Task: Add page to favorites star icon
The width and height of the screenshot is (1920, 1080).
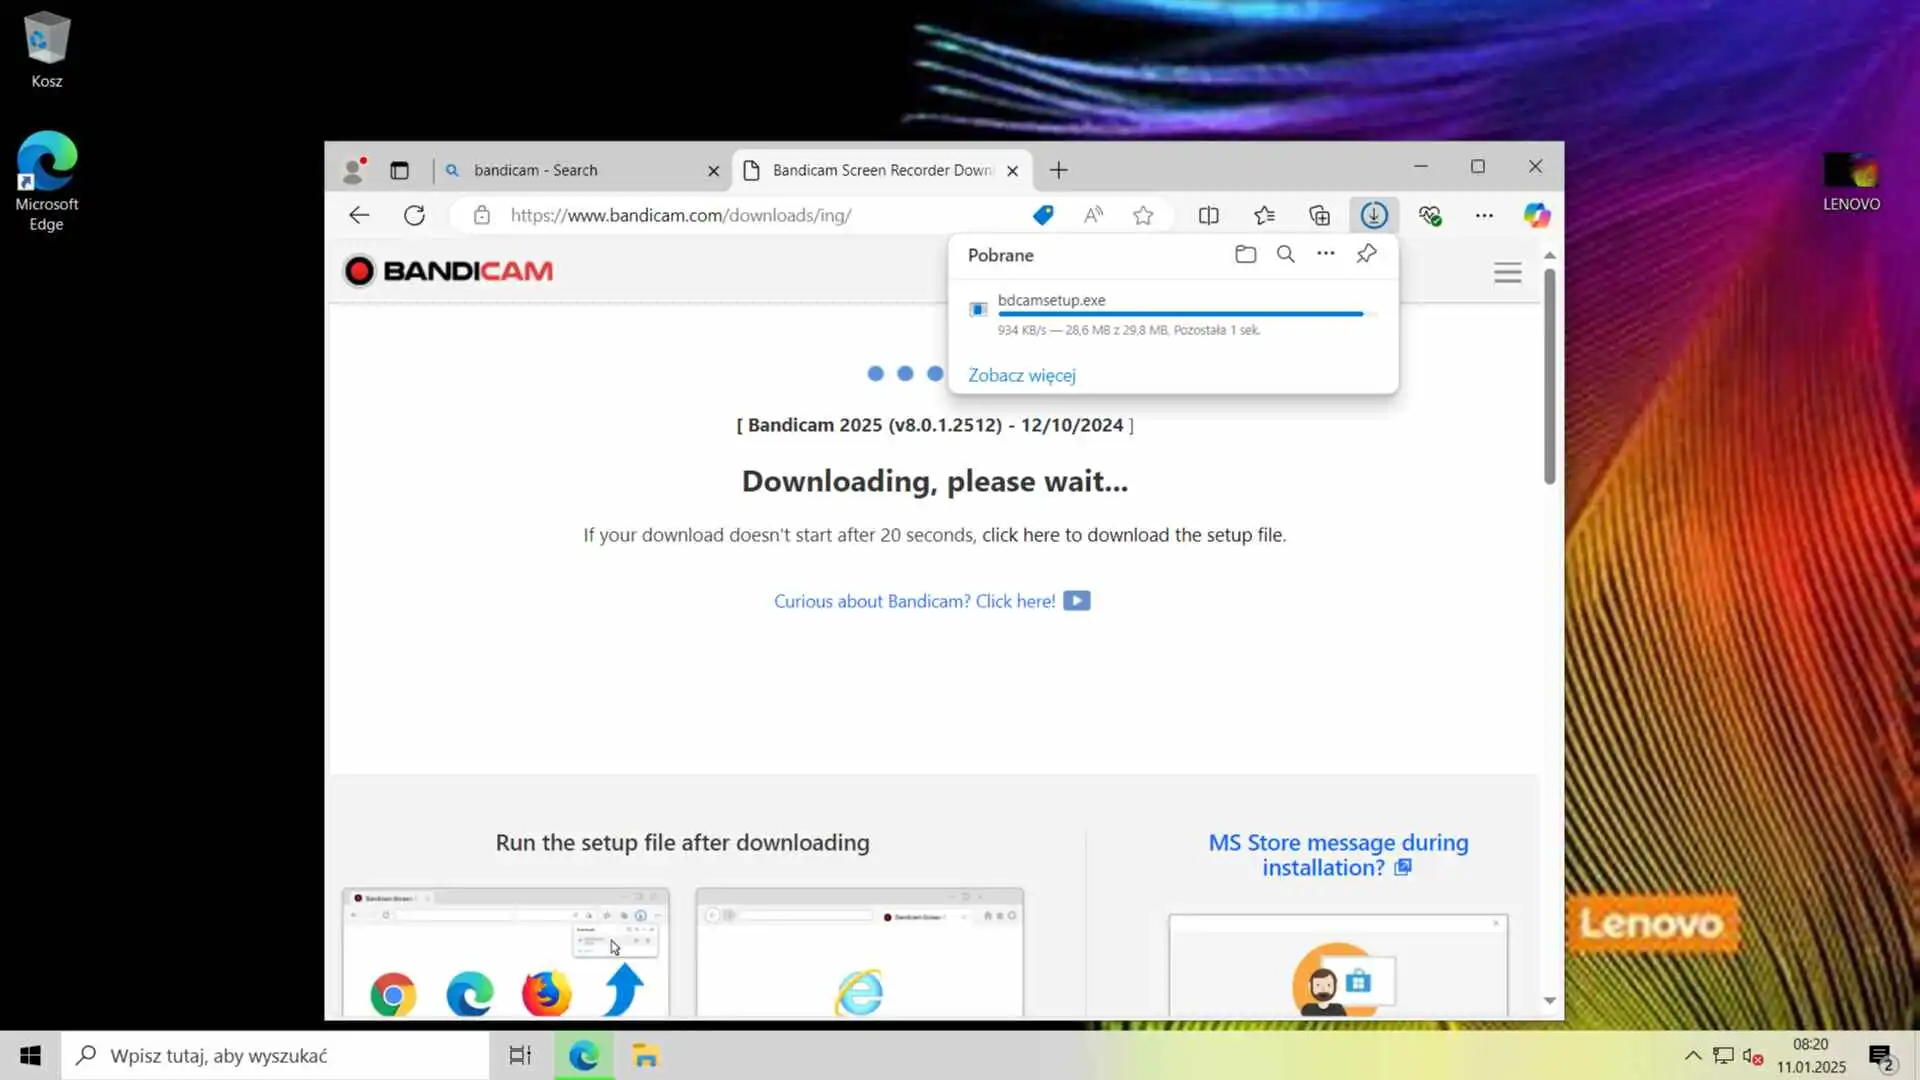Action: (x=1143, y=215)
